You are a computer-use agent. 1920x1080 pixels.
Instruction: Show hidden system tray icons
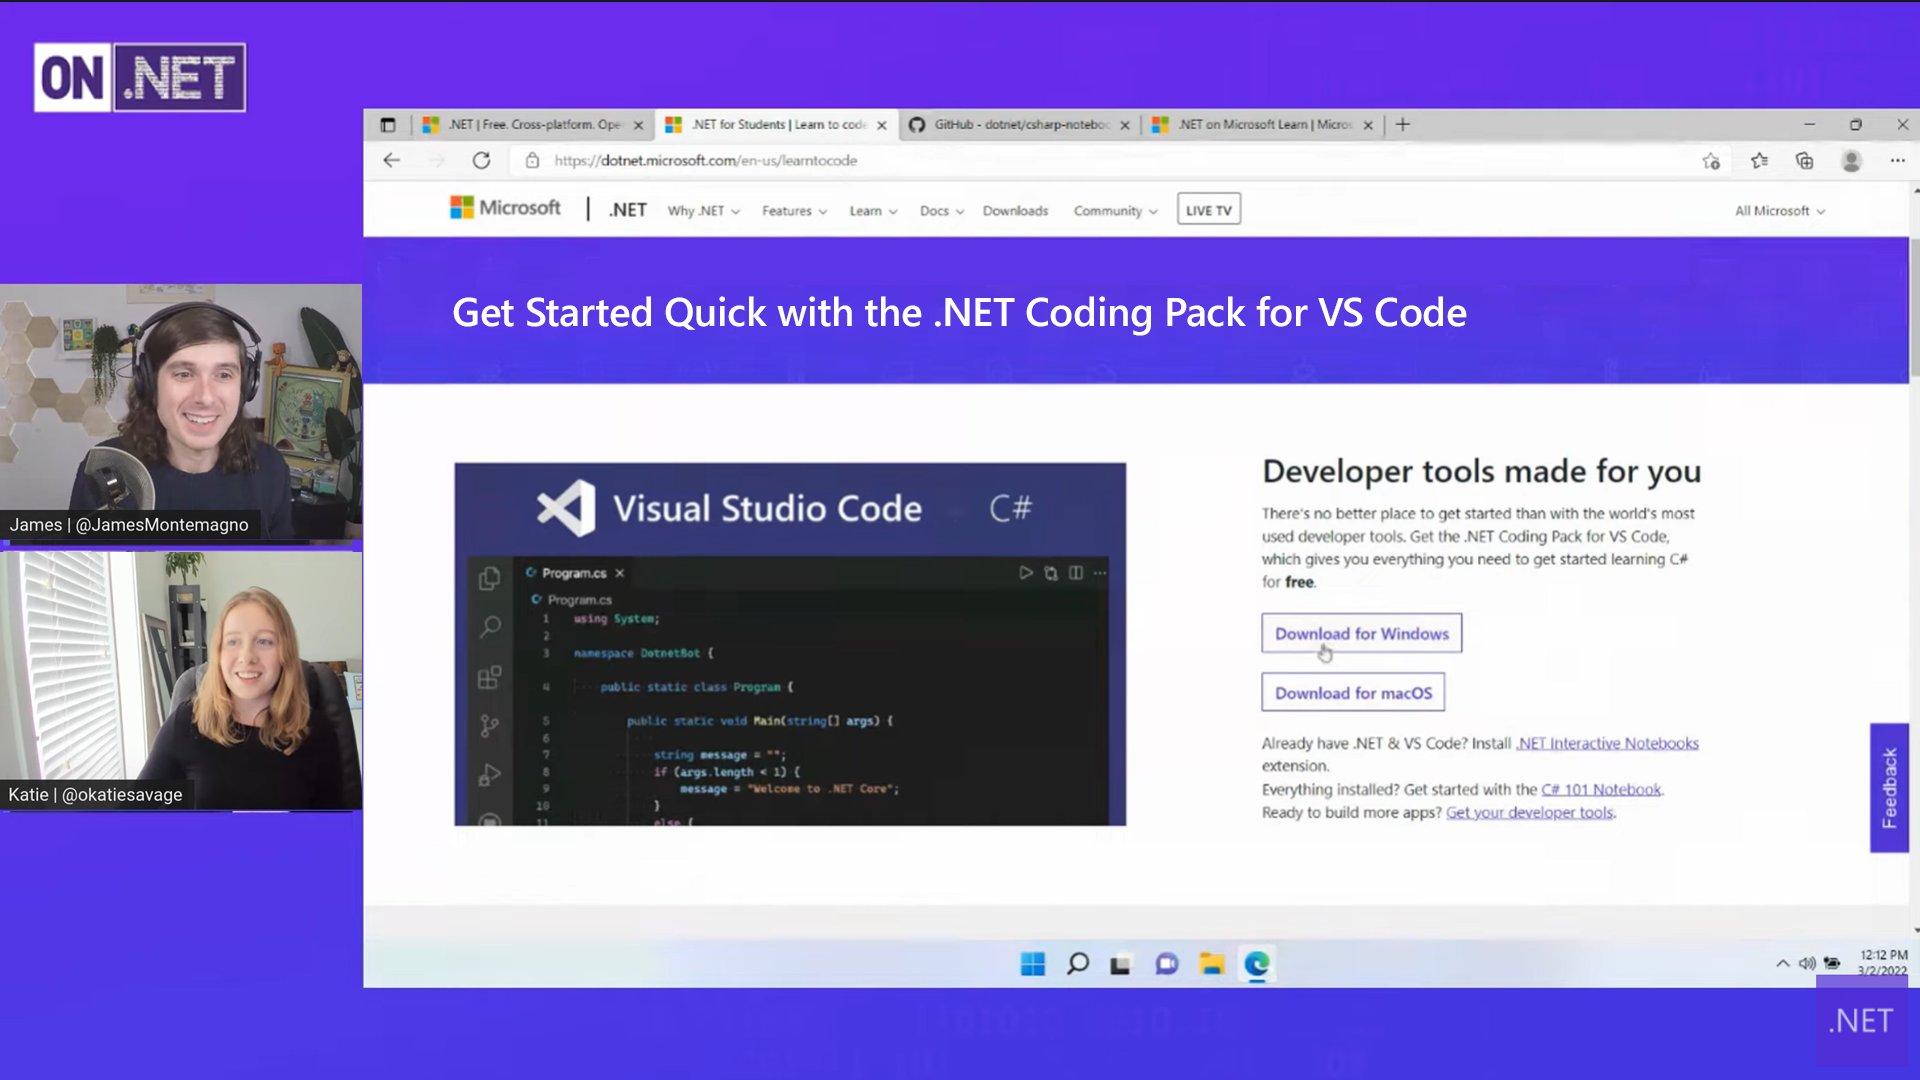coord(1782,963)
